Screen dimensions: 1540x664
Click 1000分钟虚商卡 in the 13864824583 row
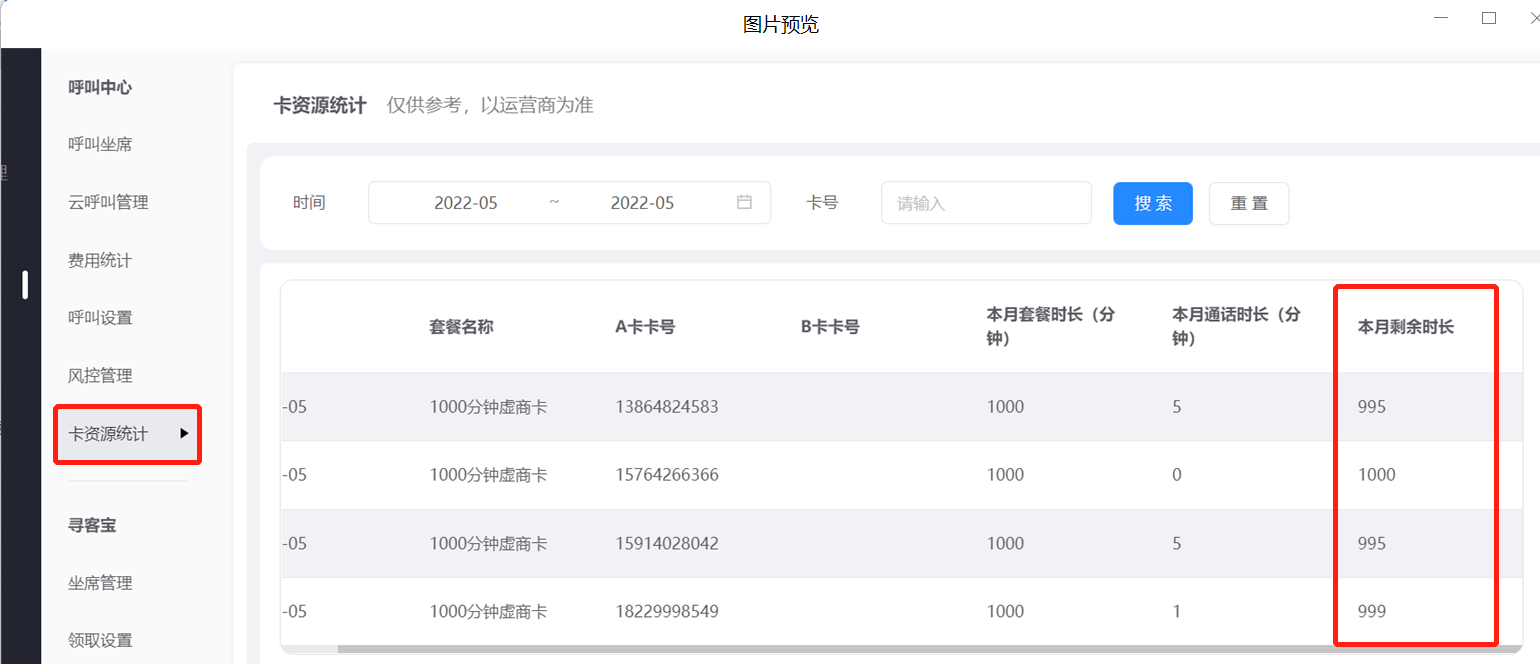(x=488, y=407)
